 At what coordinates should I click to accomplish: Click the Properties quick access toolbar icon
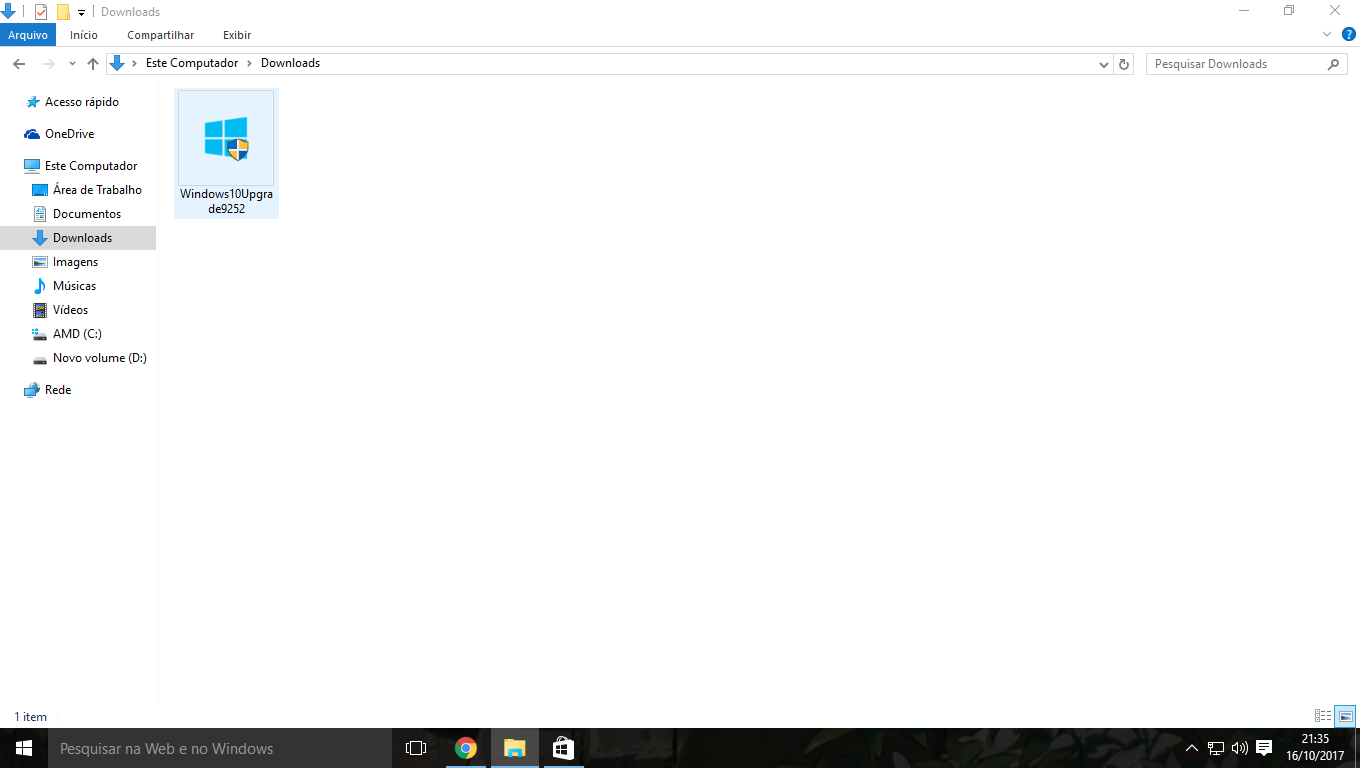[x=41, y=12]
